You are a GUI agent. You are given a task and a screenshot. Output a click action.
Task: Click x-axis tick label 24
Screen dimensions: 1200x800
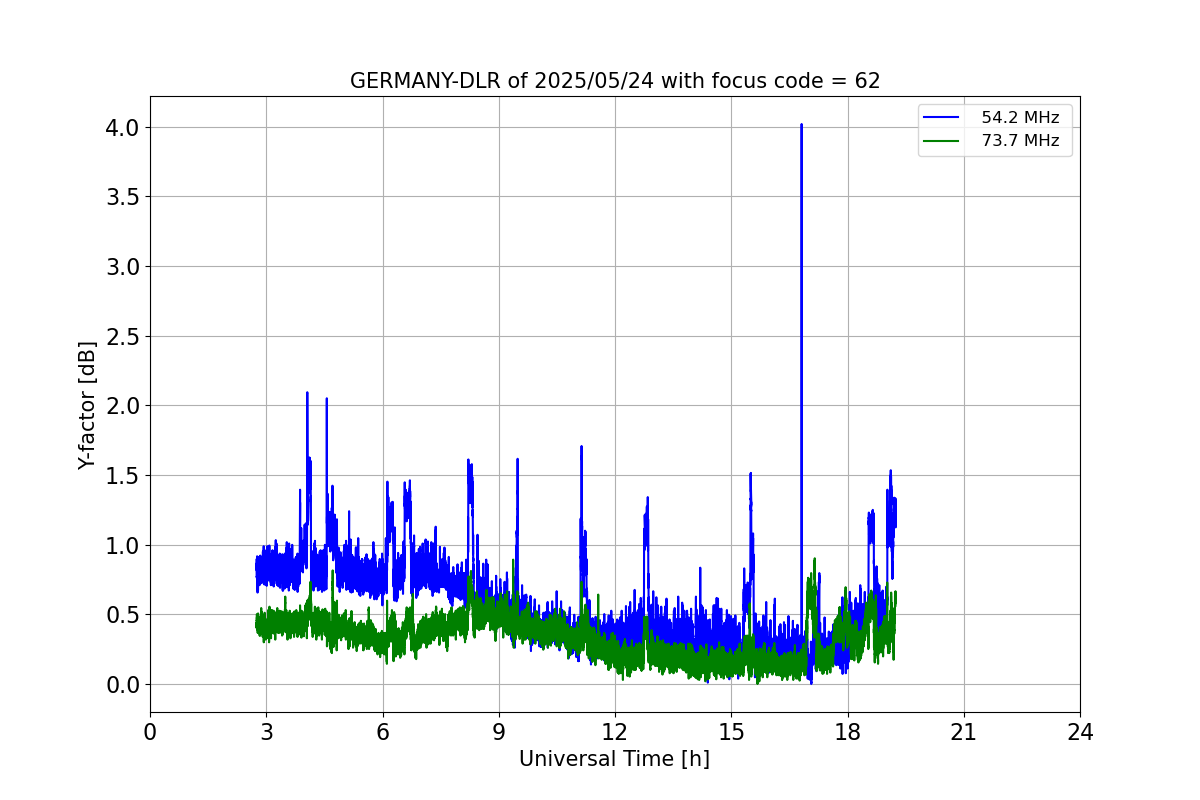[x=1080, y=732]
